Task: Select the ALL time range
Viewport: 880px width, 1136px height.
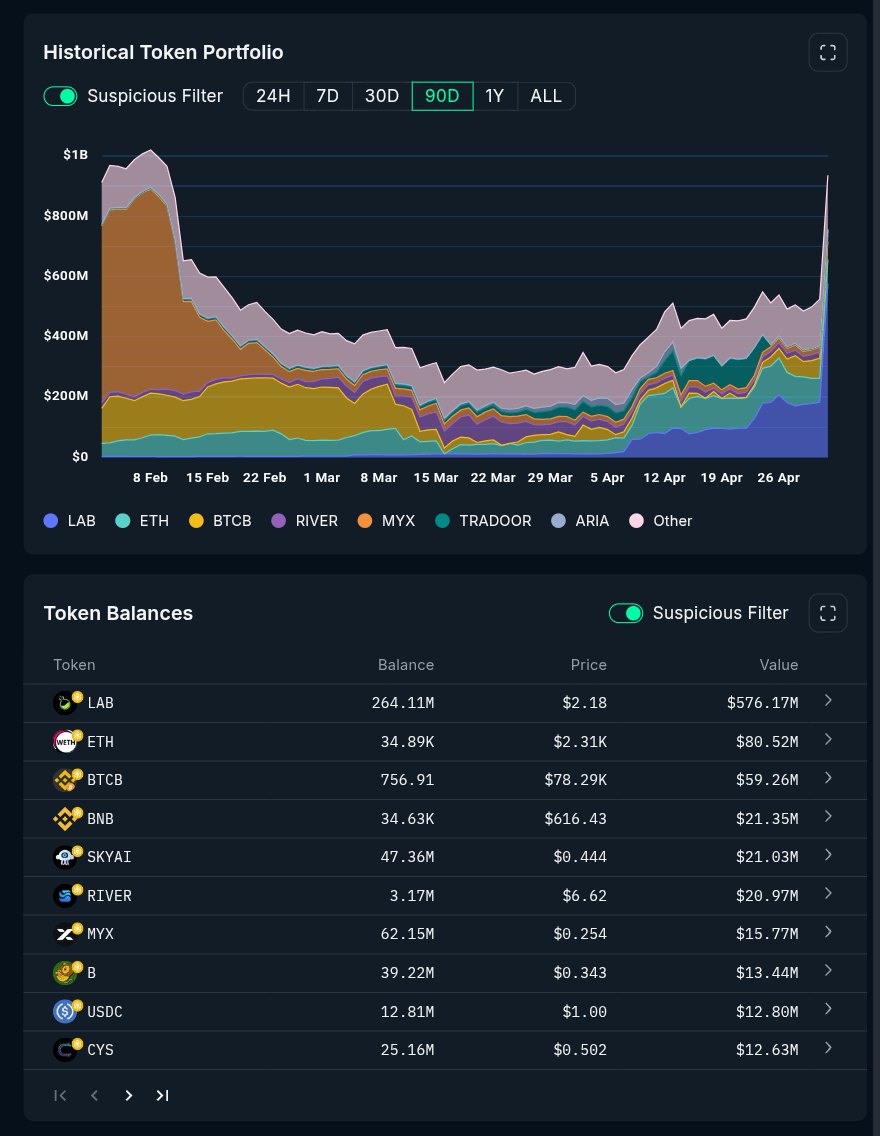Action: pos(546,96)
